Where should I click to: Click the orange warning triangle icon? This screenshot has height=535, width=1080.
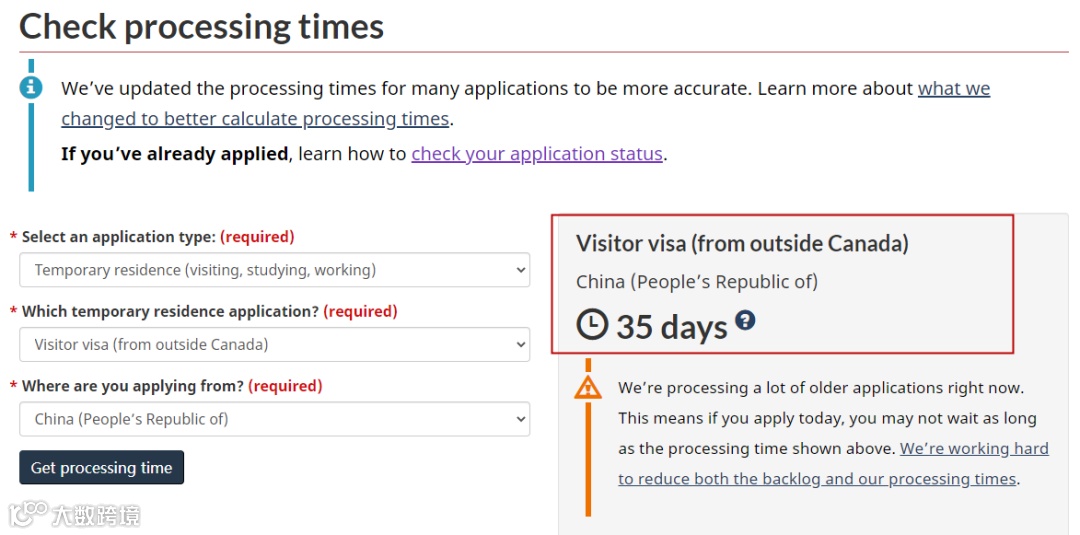[x=588, y=388]
